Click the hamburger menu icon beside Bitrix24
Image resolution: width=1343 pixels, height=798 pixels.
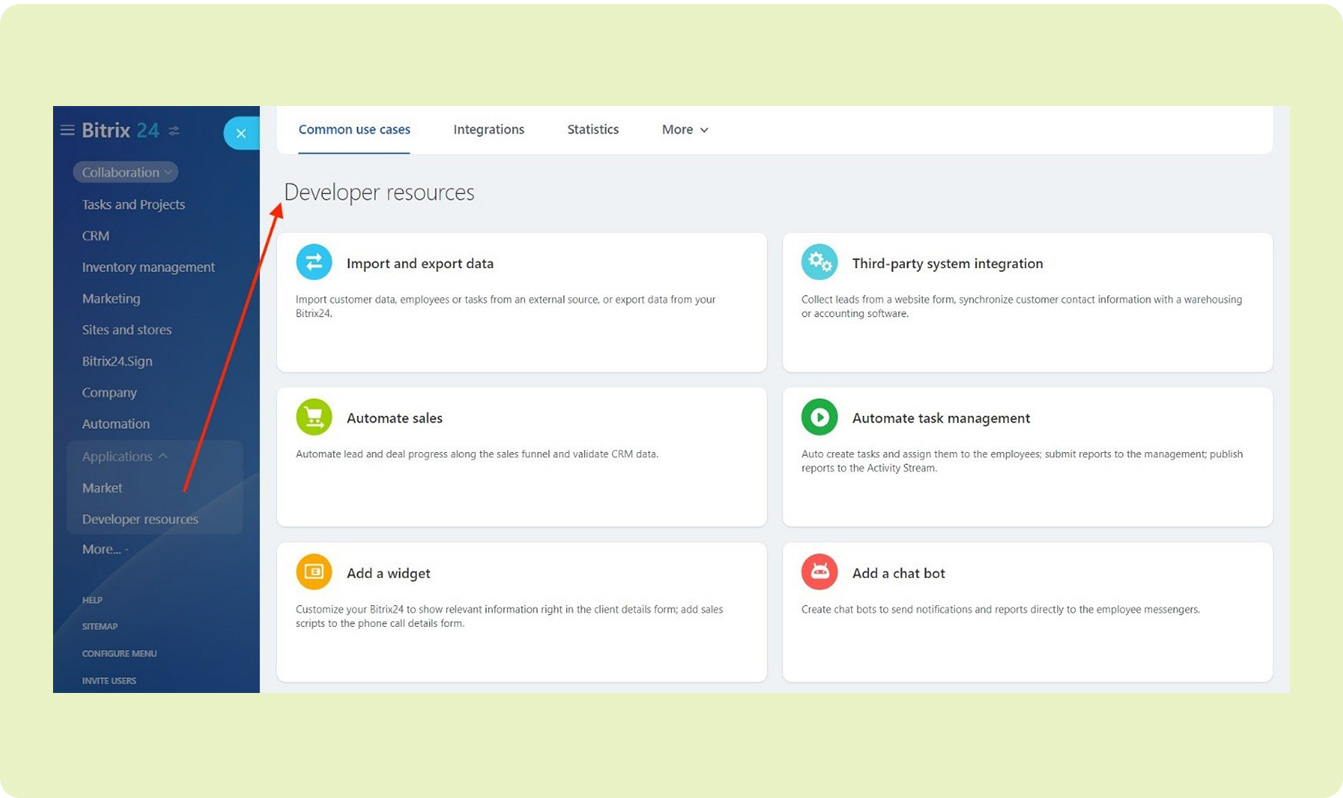[x=67, y=131]
